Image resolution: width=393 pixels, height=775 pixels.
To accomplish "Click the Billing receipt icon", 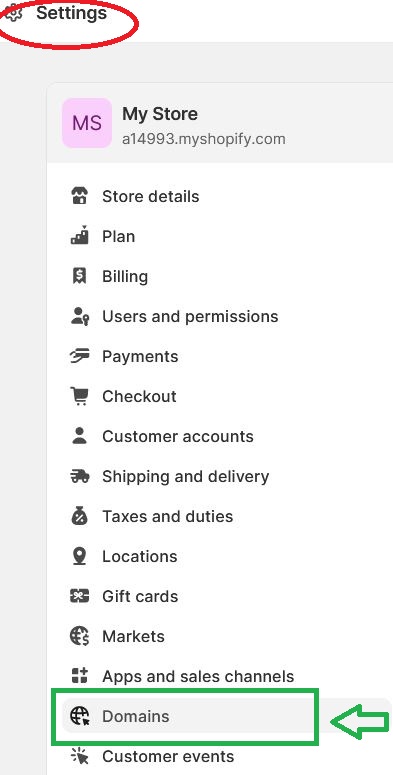I will (x=79, y=276).
